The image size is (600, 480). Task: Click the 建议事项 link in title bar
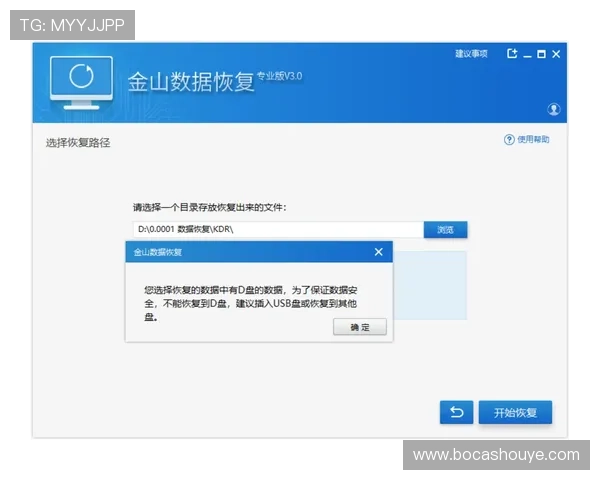click(471, 54)
